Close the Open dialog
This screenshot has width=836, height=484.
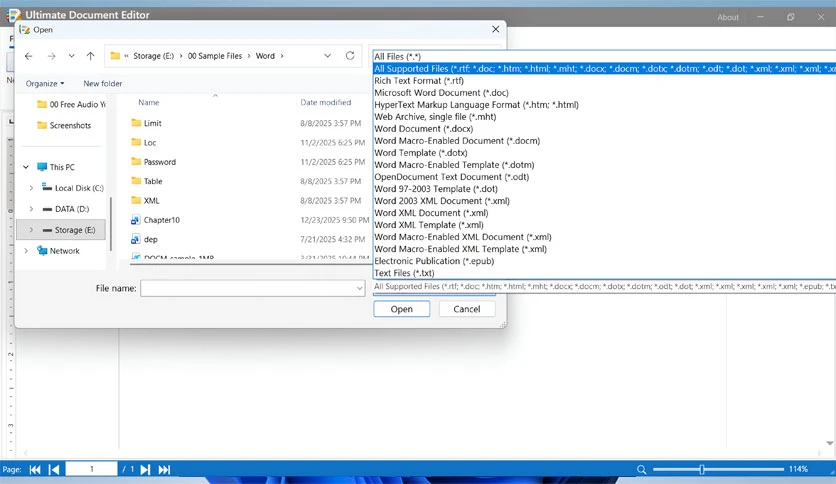click(x=495, y=29)
